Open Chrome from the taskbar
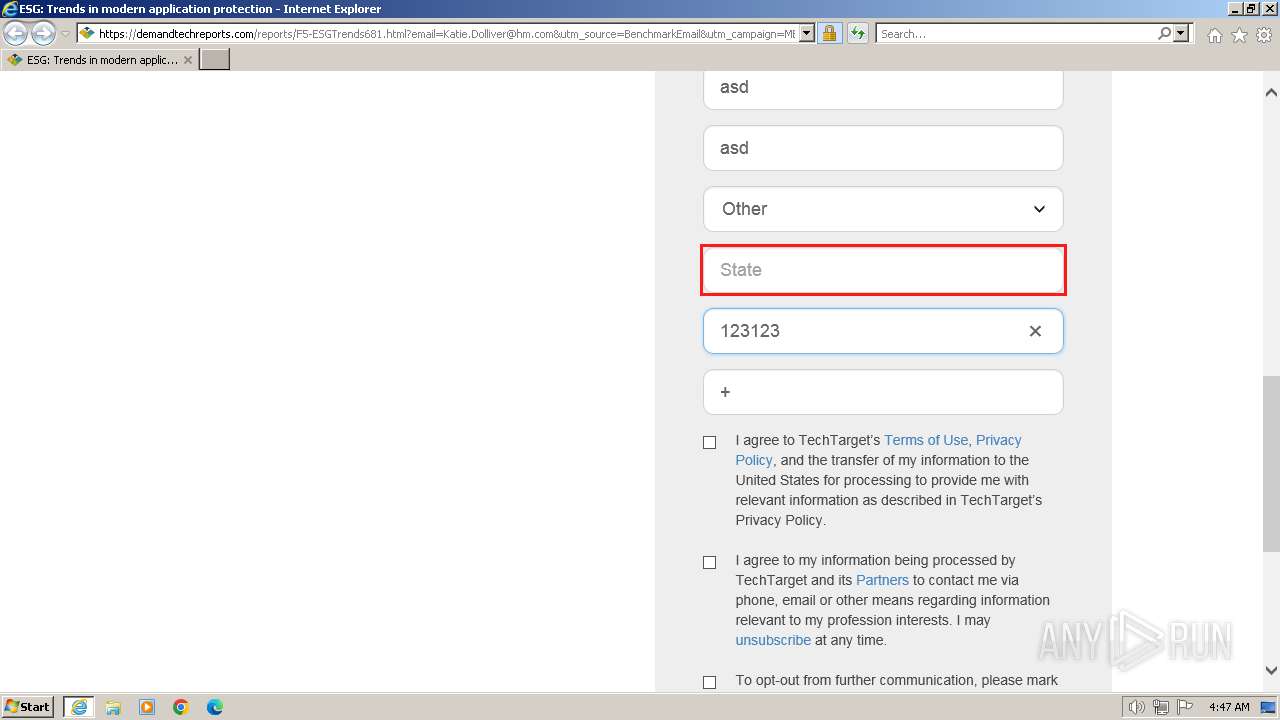Image resolution: width=1280 pixels, height=720 pixels. 181,707
